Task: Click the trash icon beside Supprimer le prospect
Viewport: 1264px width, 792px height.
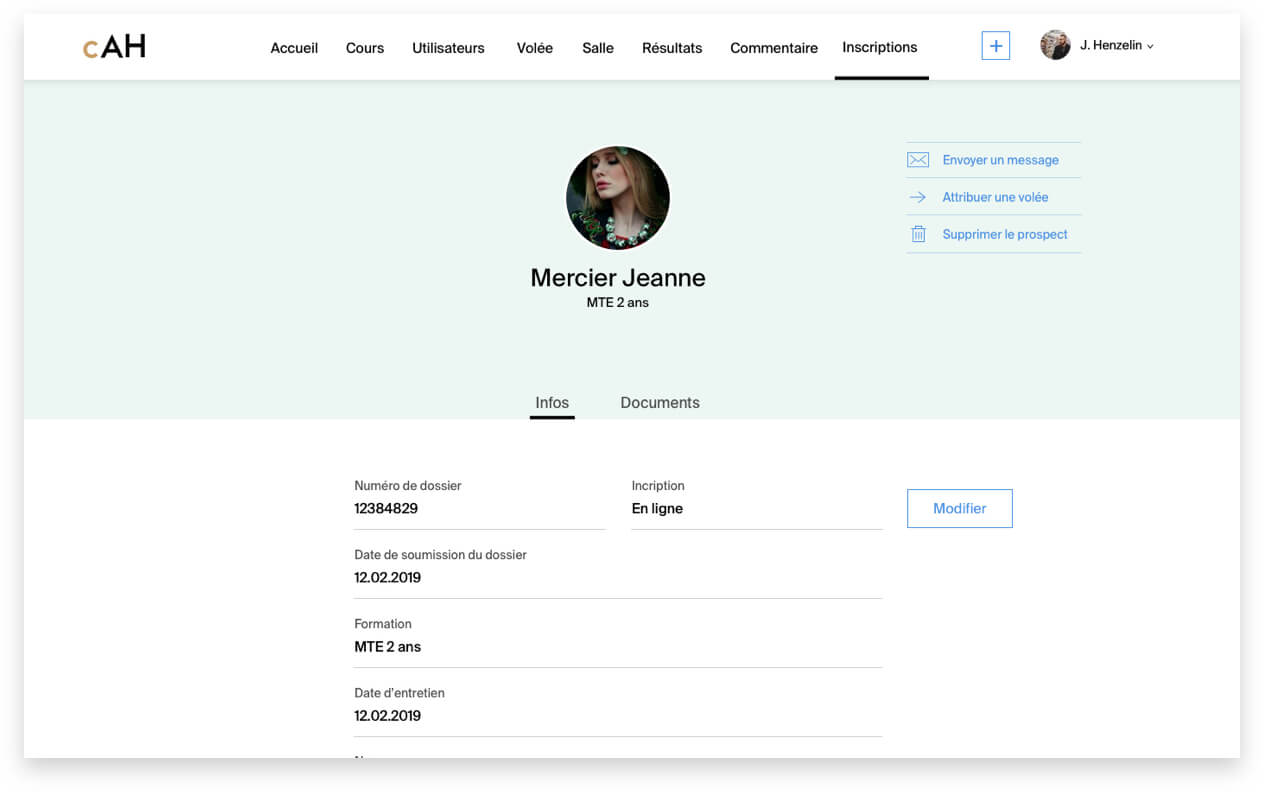Action: pos(918,234)
